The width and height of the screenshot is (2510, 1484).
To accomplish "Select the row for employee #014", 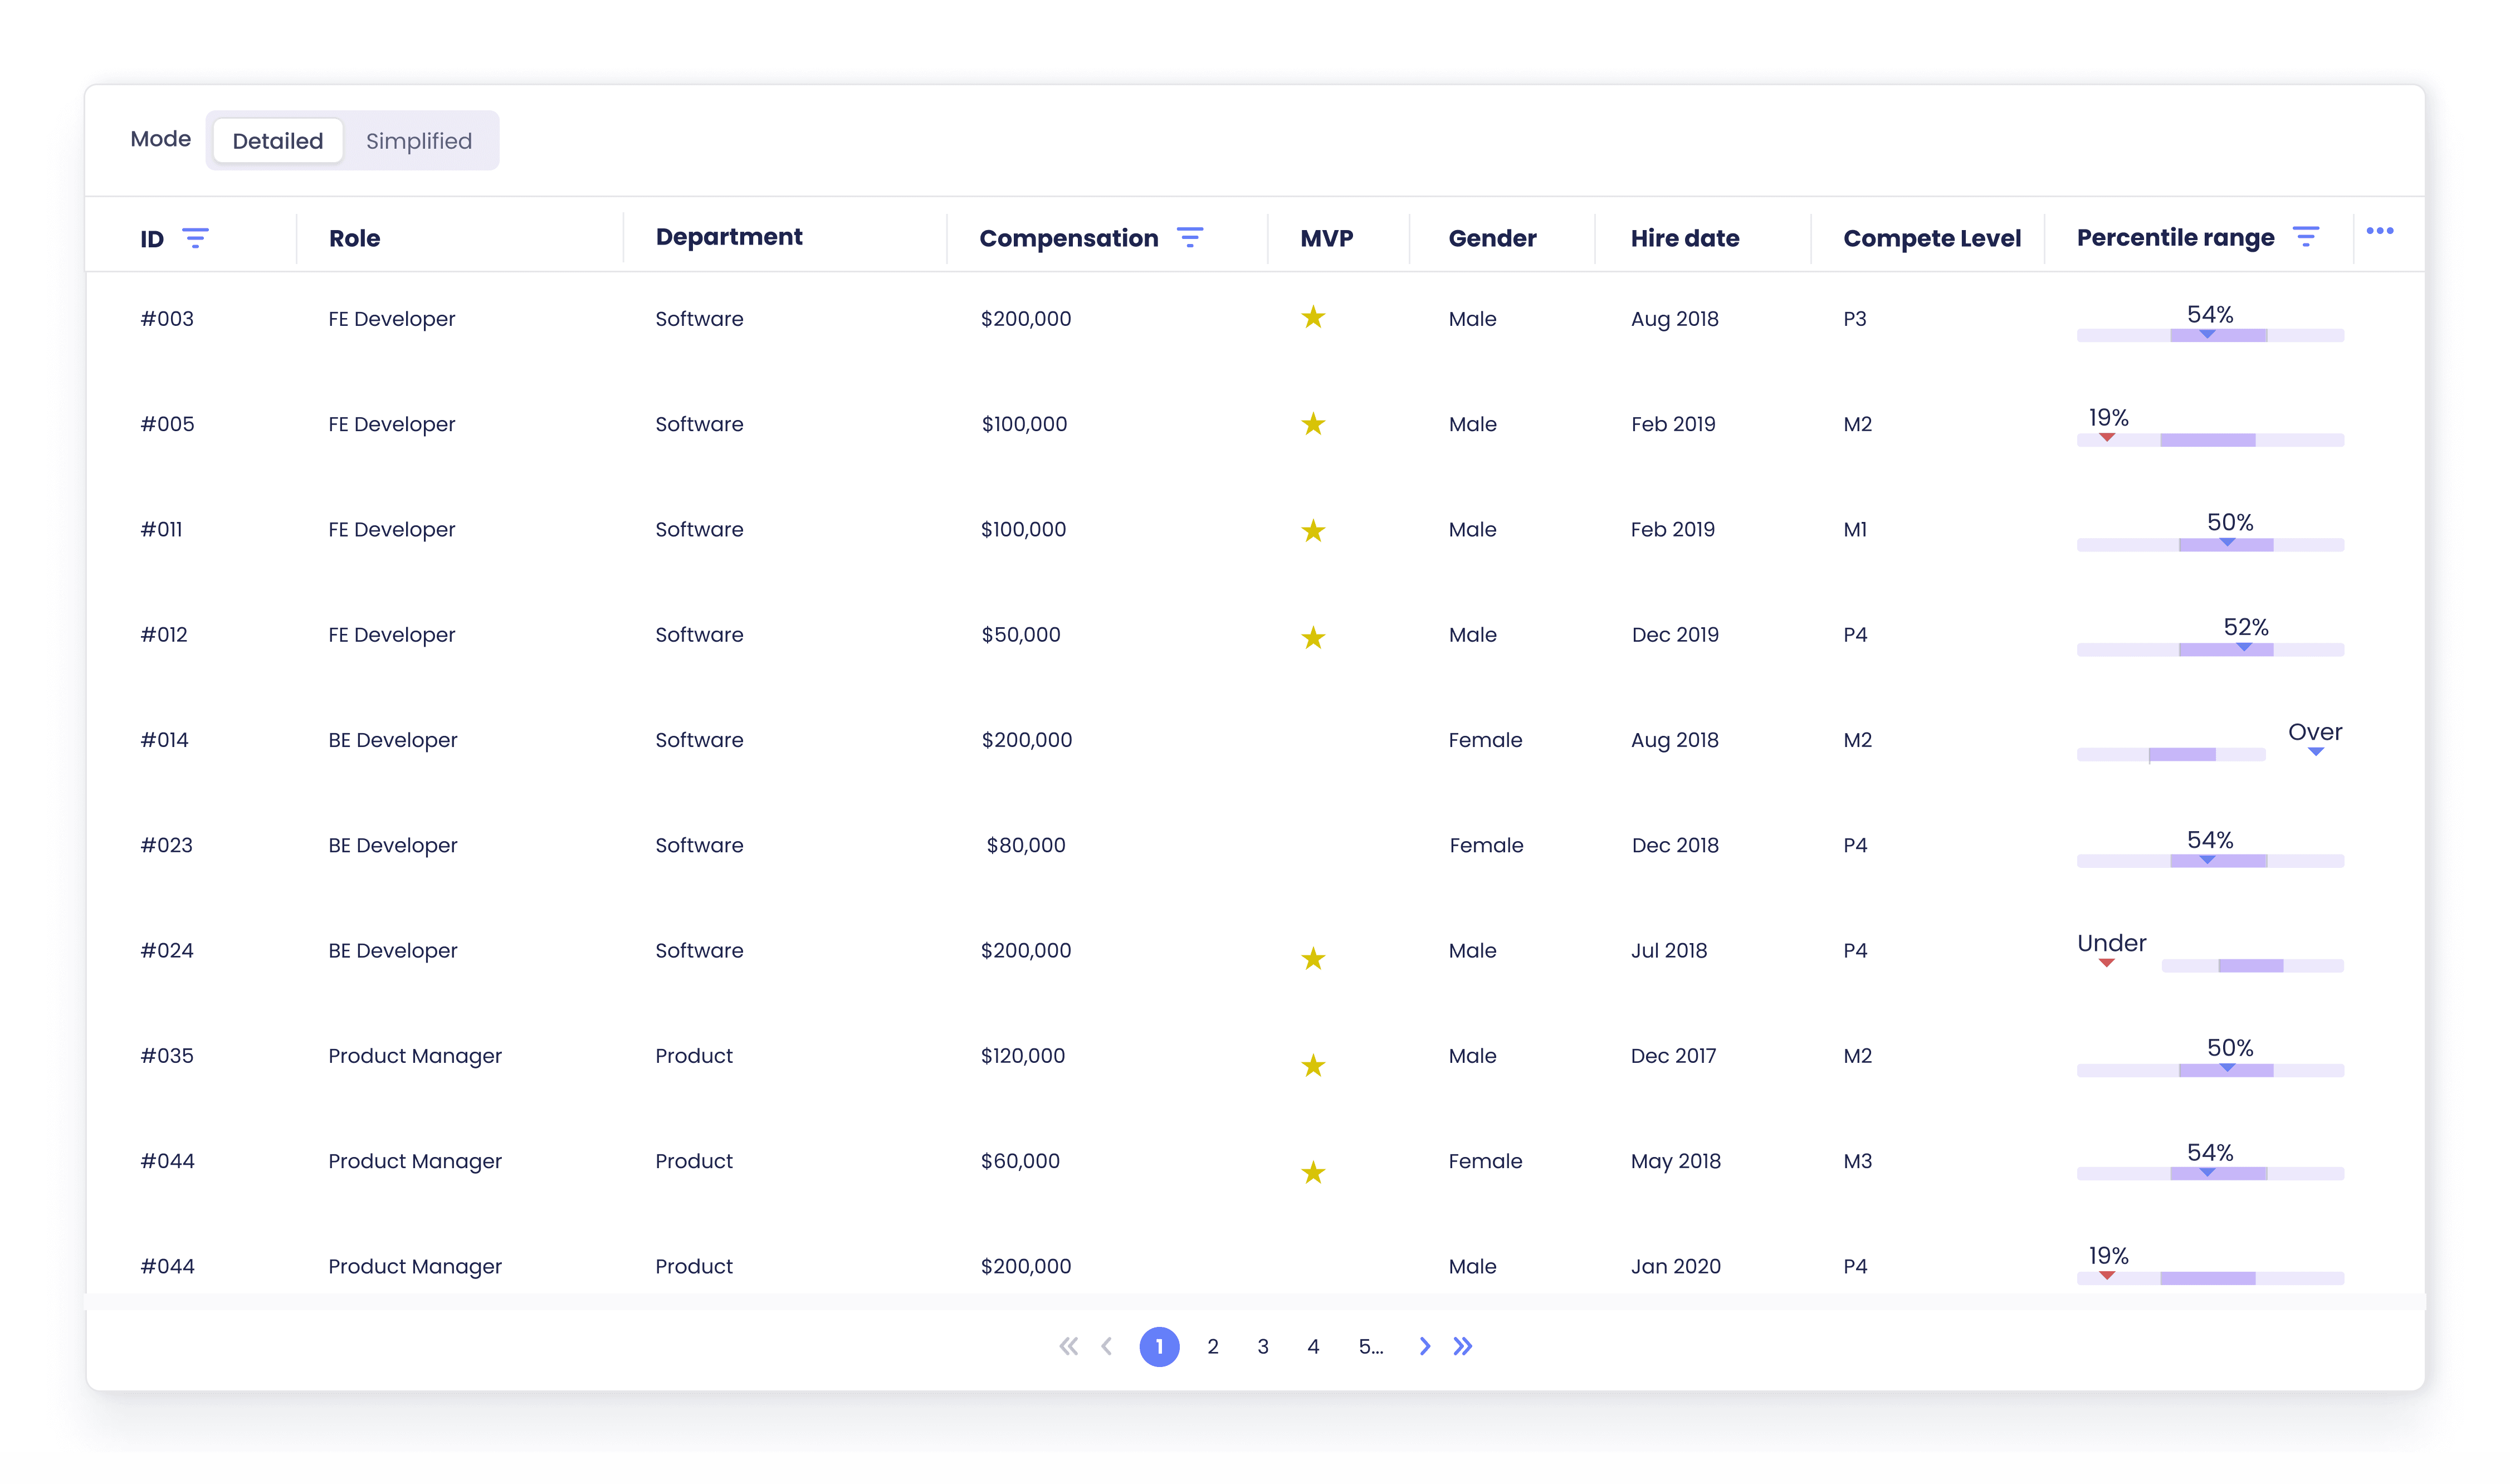I will point(1254,740).
